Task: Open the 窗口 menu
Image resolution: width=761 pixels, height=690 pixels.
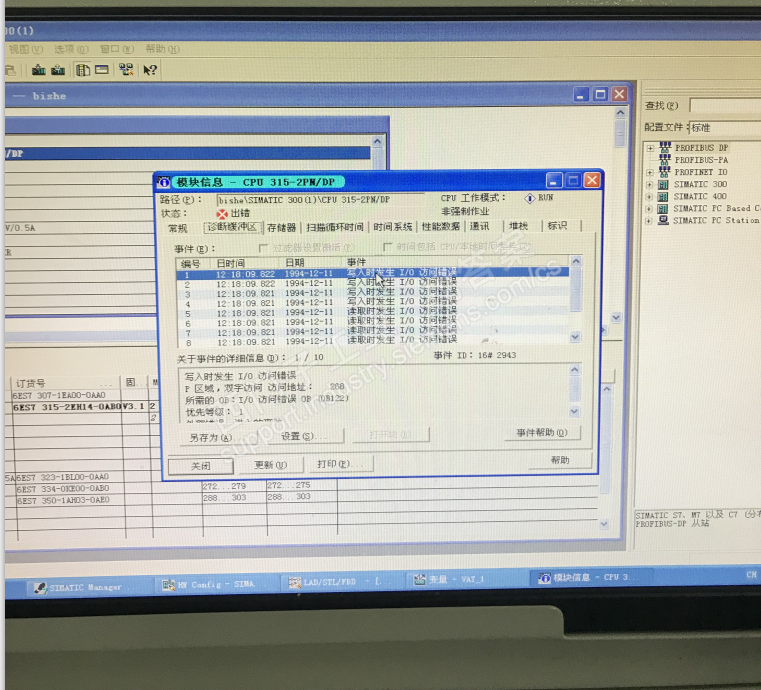Action: pos(116,49)
